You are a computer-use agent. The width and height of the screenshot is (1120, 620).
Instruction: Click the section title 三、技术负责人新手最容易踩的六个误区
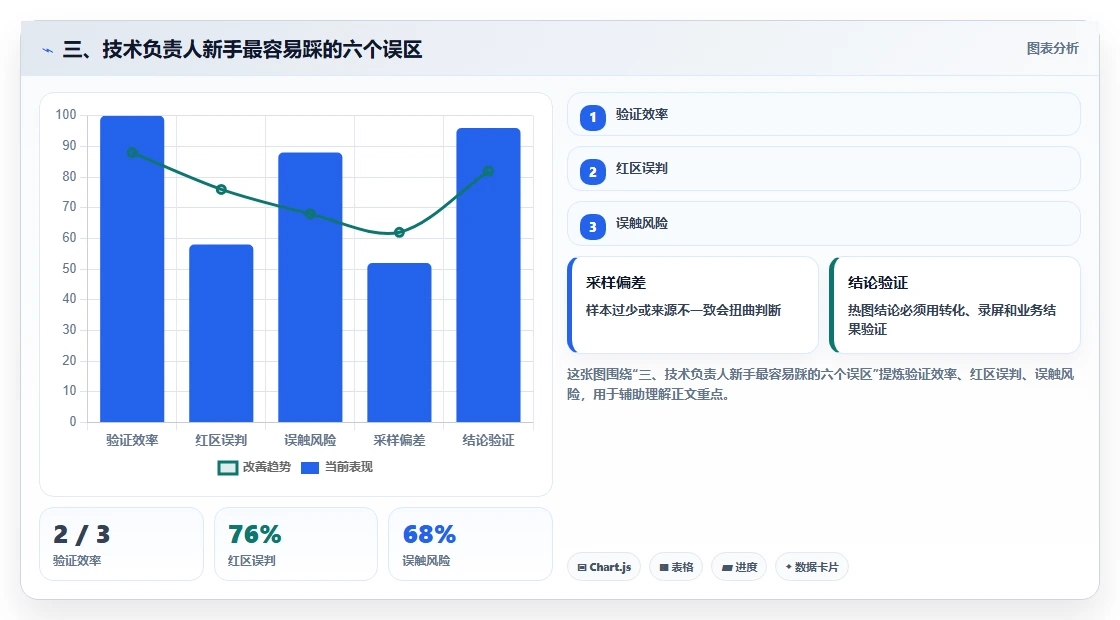[x=242, y=49]
